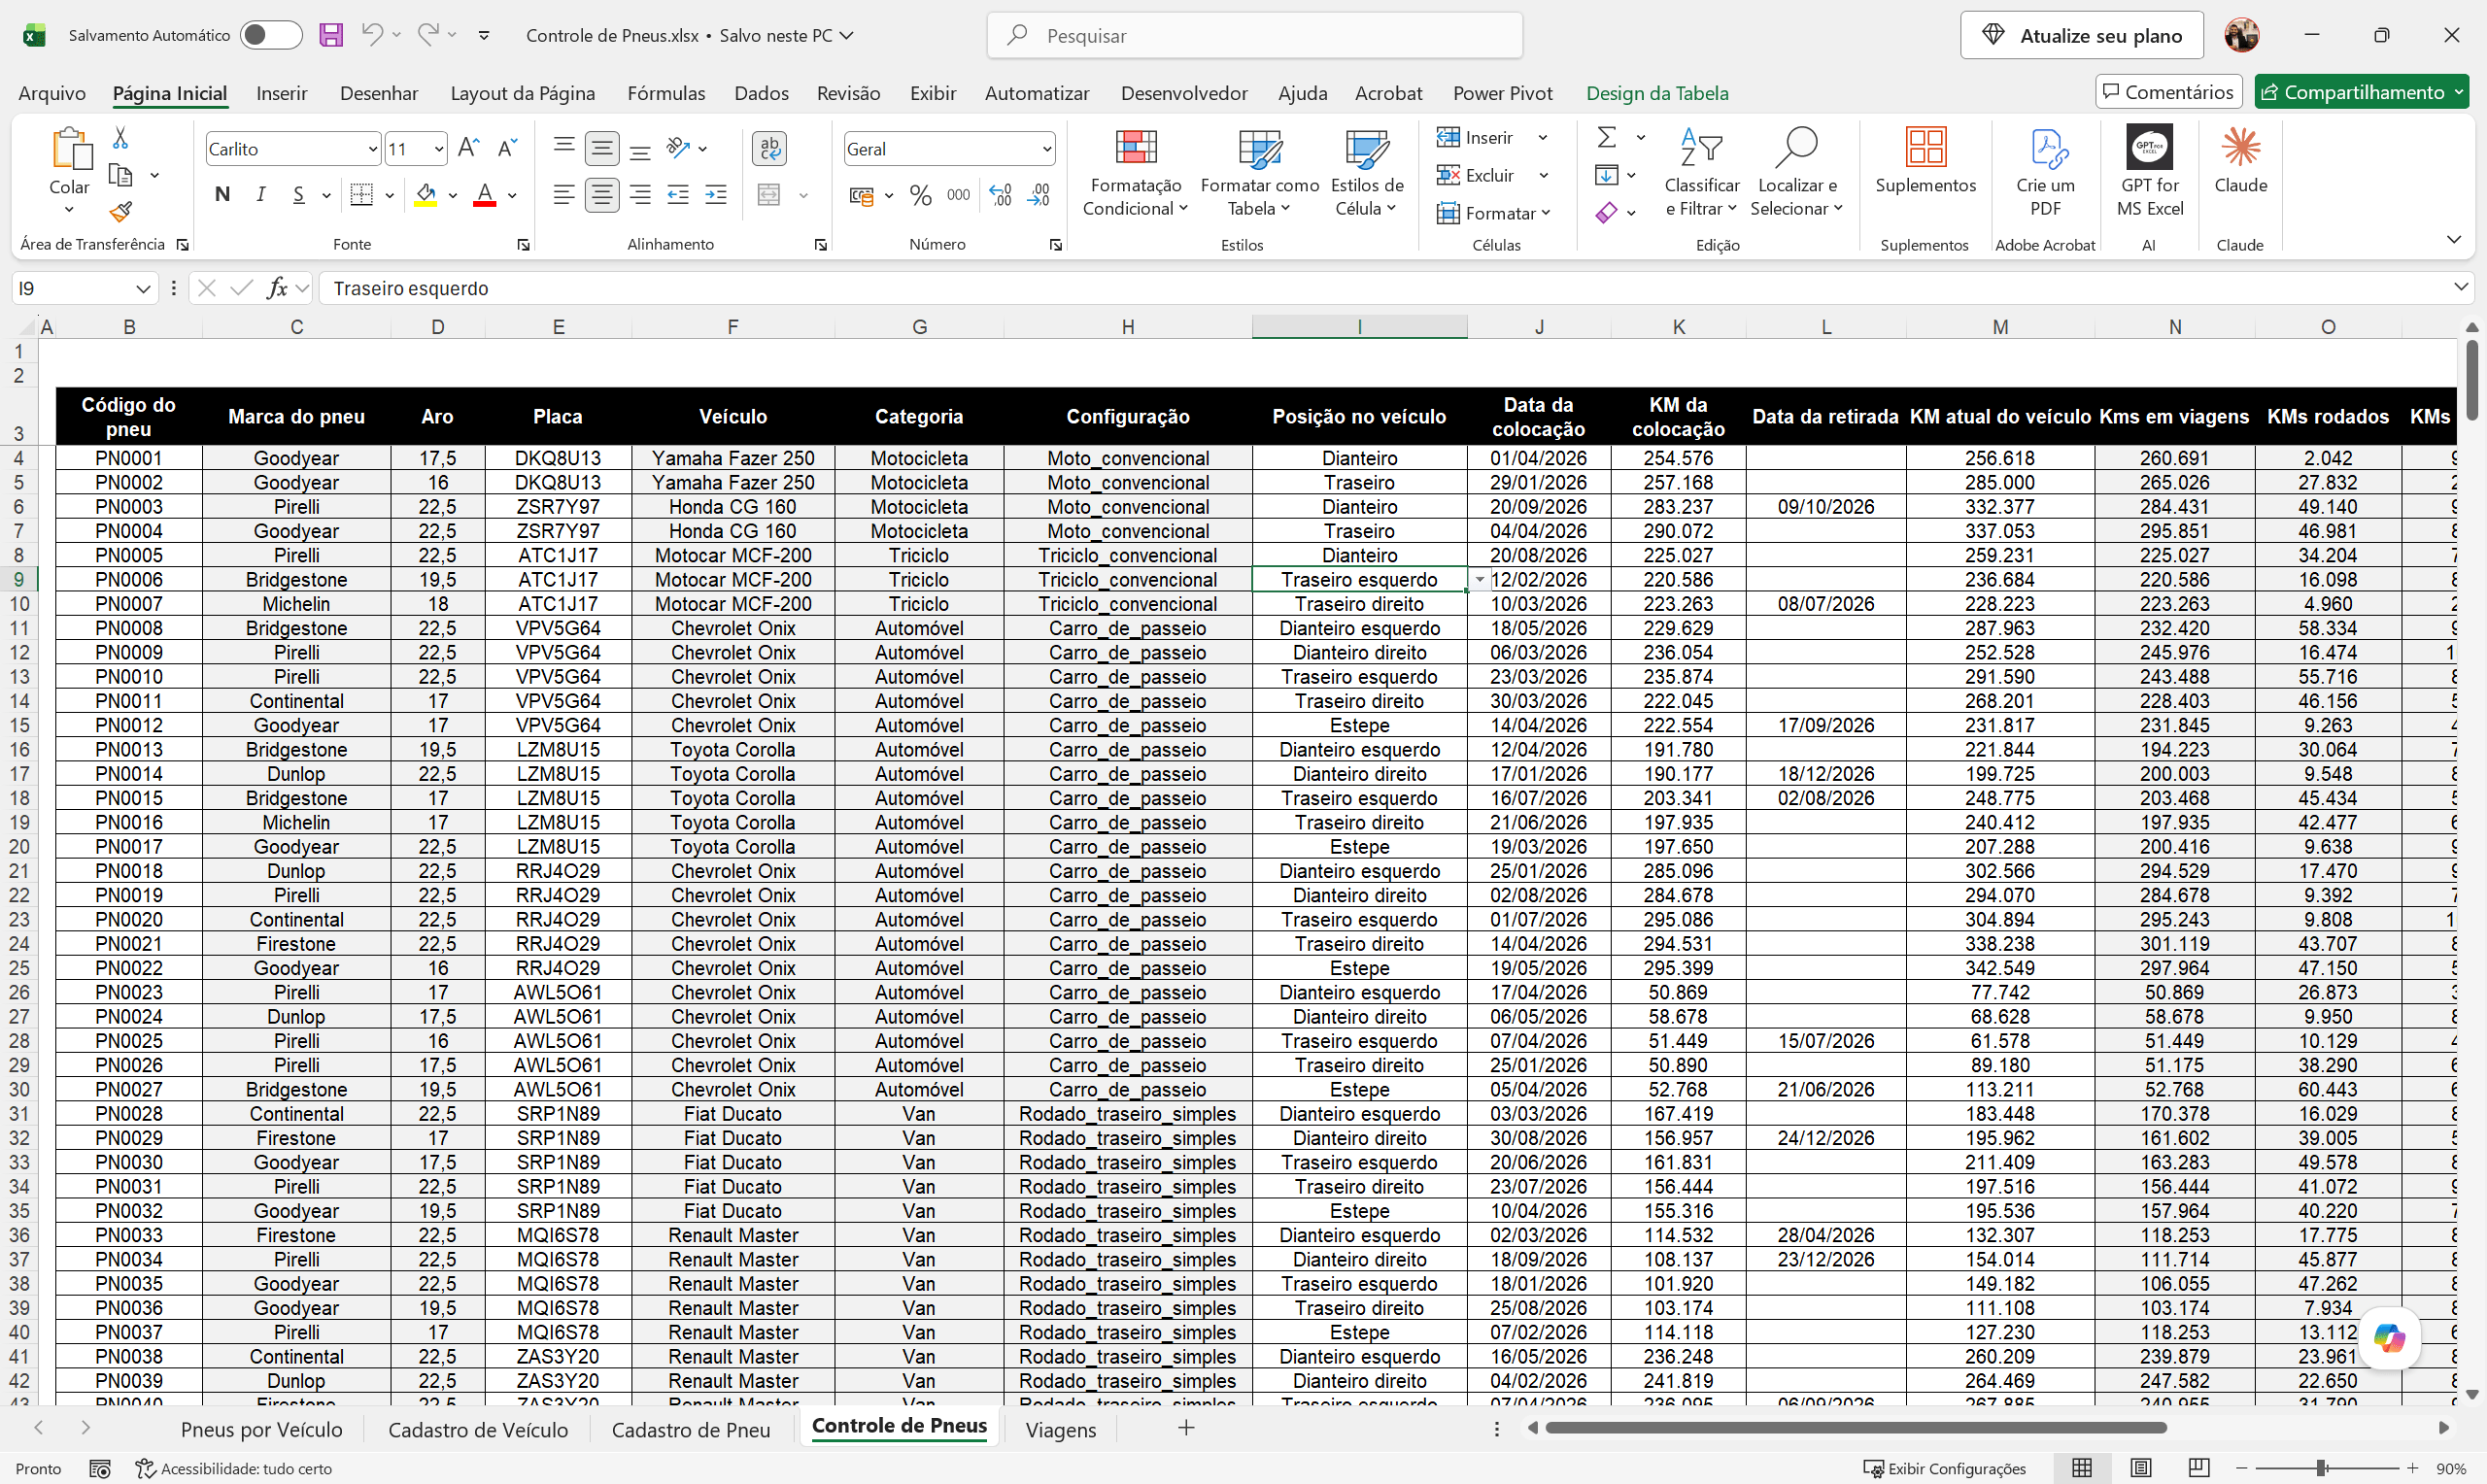Click the Copilot floating icon
2487x1484 pixels.
point(2389,1338)
